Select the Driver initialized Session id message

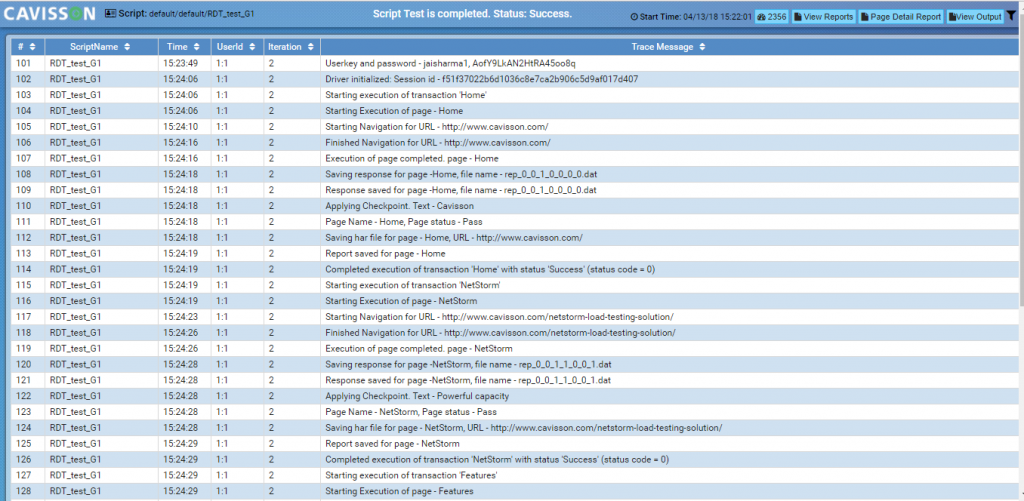tap(481, 79)
